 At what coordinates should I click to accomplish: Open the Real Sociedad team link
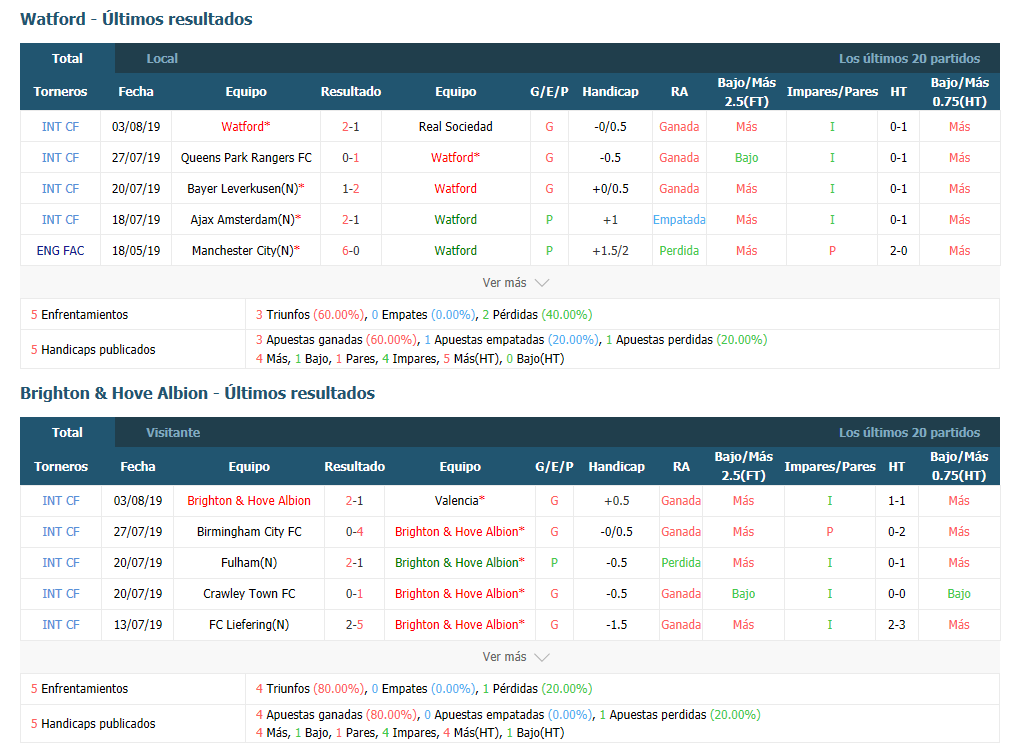coord(455,127)
